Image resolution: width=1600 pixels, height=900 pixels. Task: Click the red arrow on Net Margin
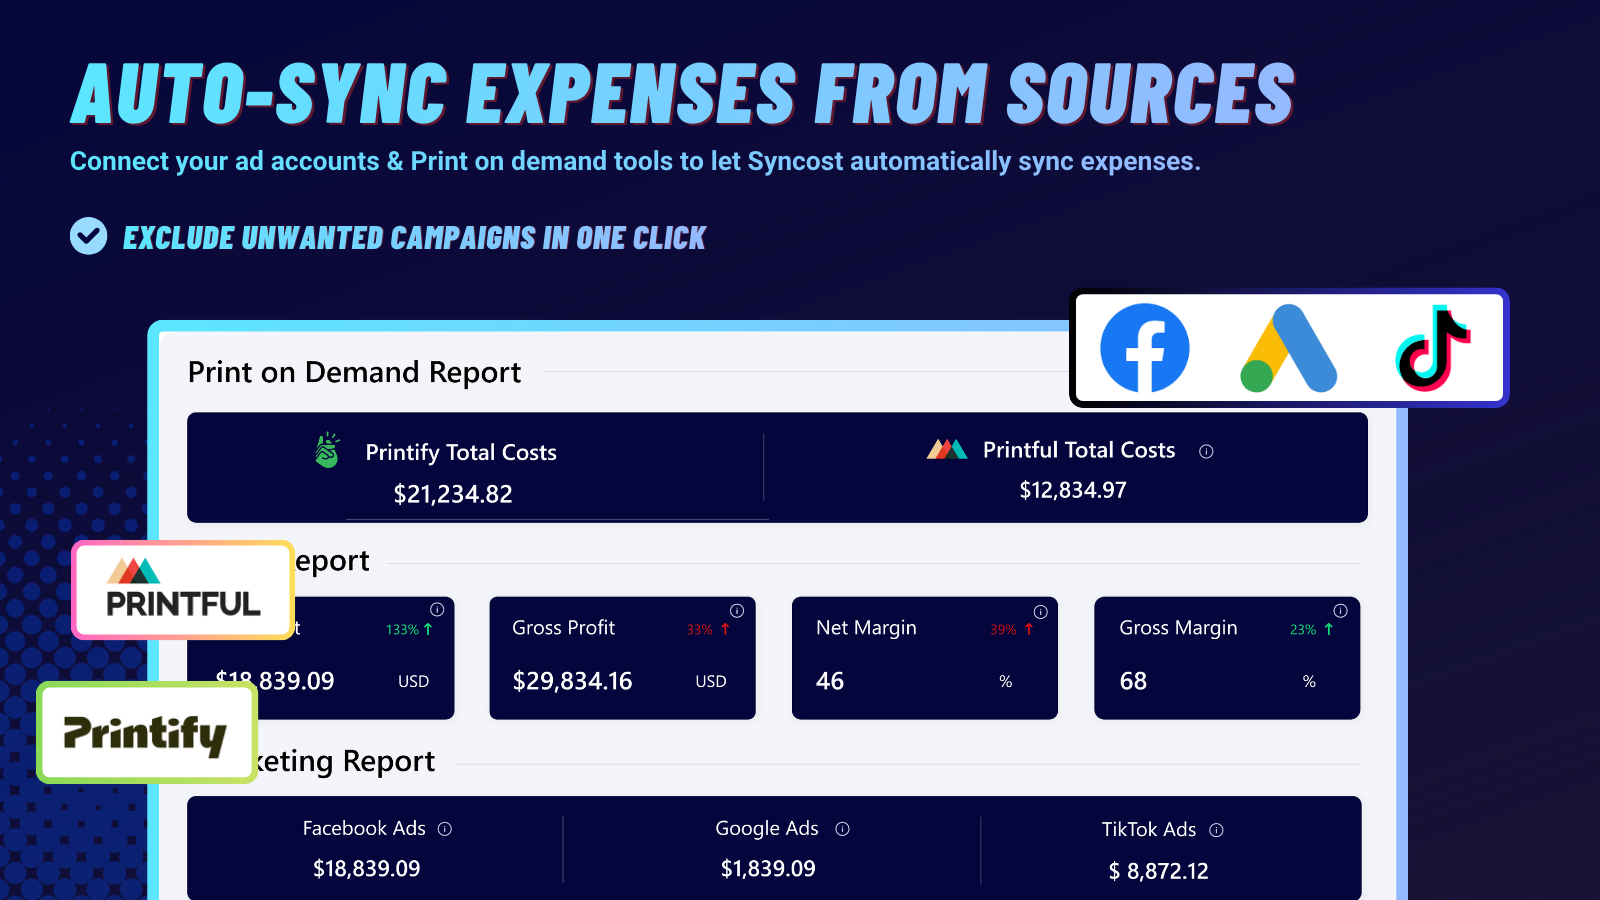1028,629
